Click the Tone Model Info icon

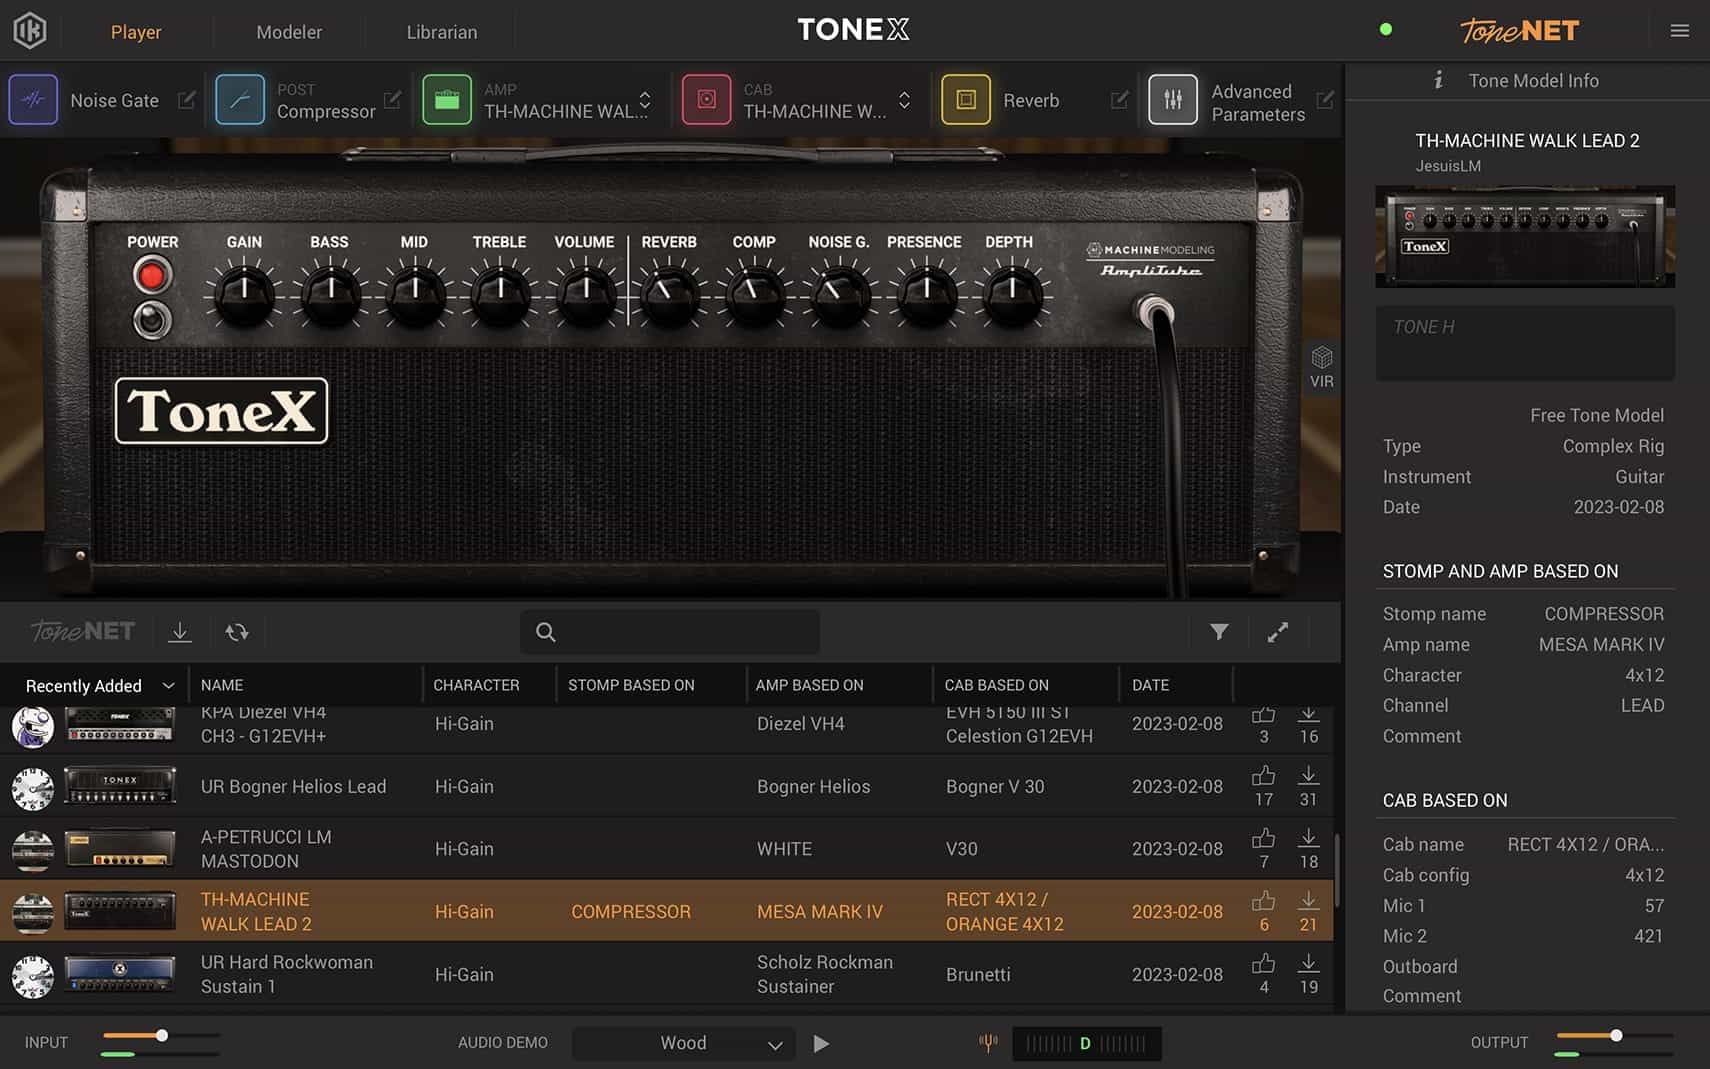pyautogui.click(x=1438, y=80)
